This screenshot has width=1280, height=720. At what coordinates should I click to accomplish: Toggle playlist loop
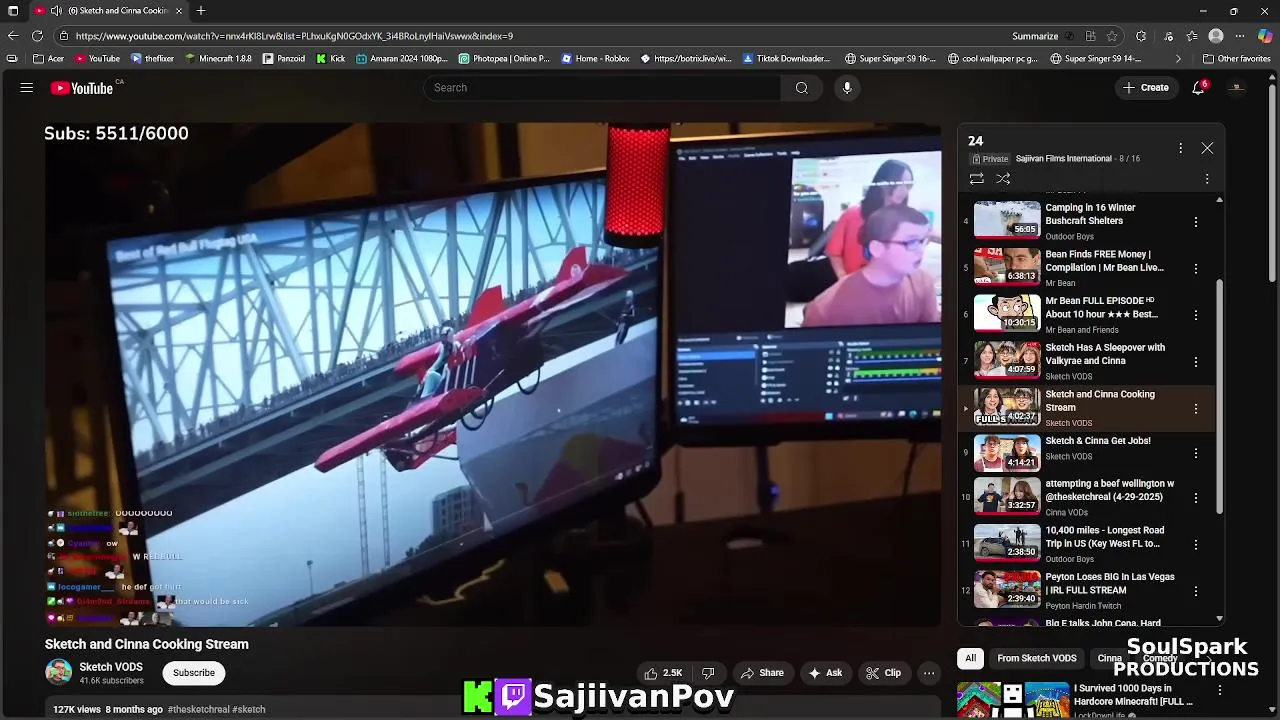(x=977, y=179)
